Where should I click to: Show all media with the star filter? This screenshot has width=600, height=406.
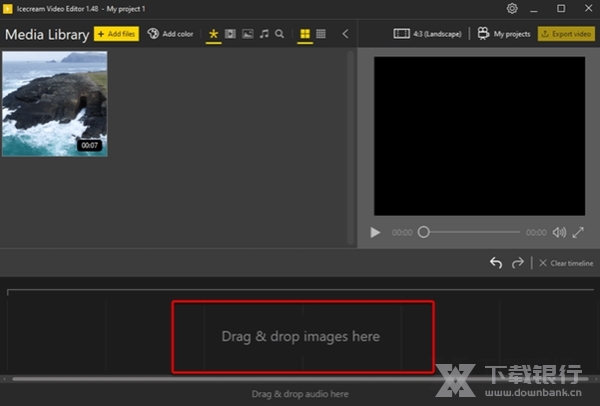tap(214, 34)
